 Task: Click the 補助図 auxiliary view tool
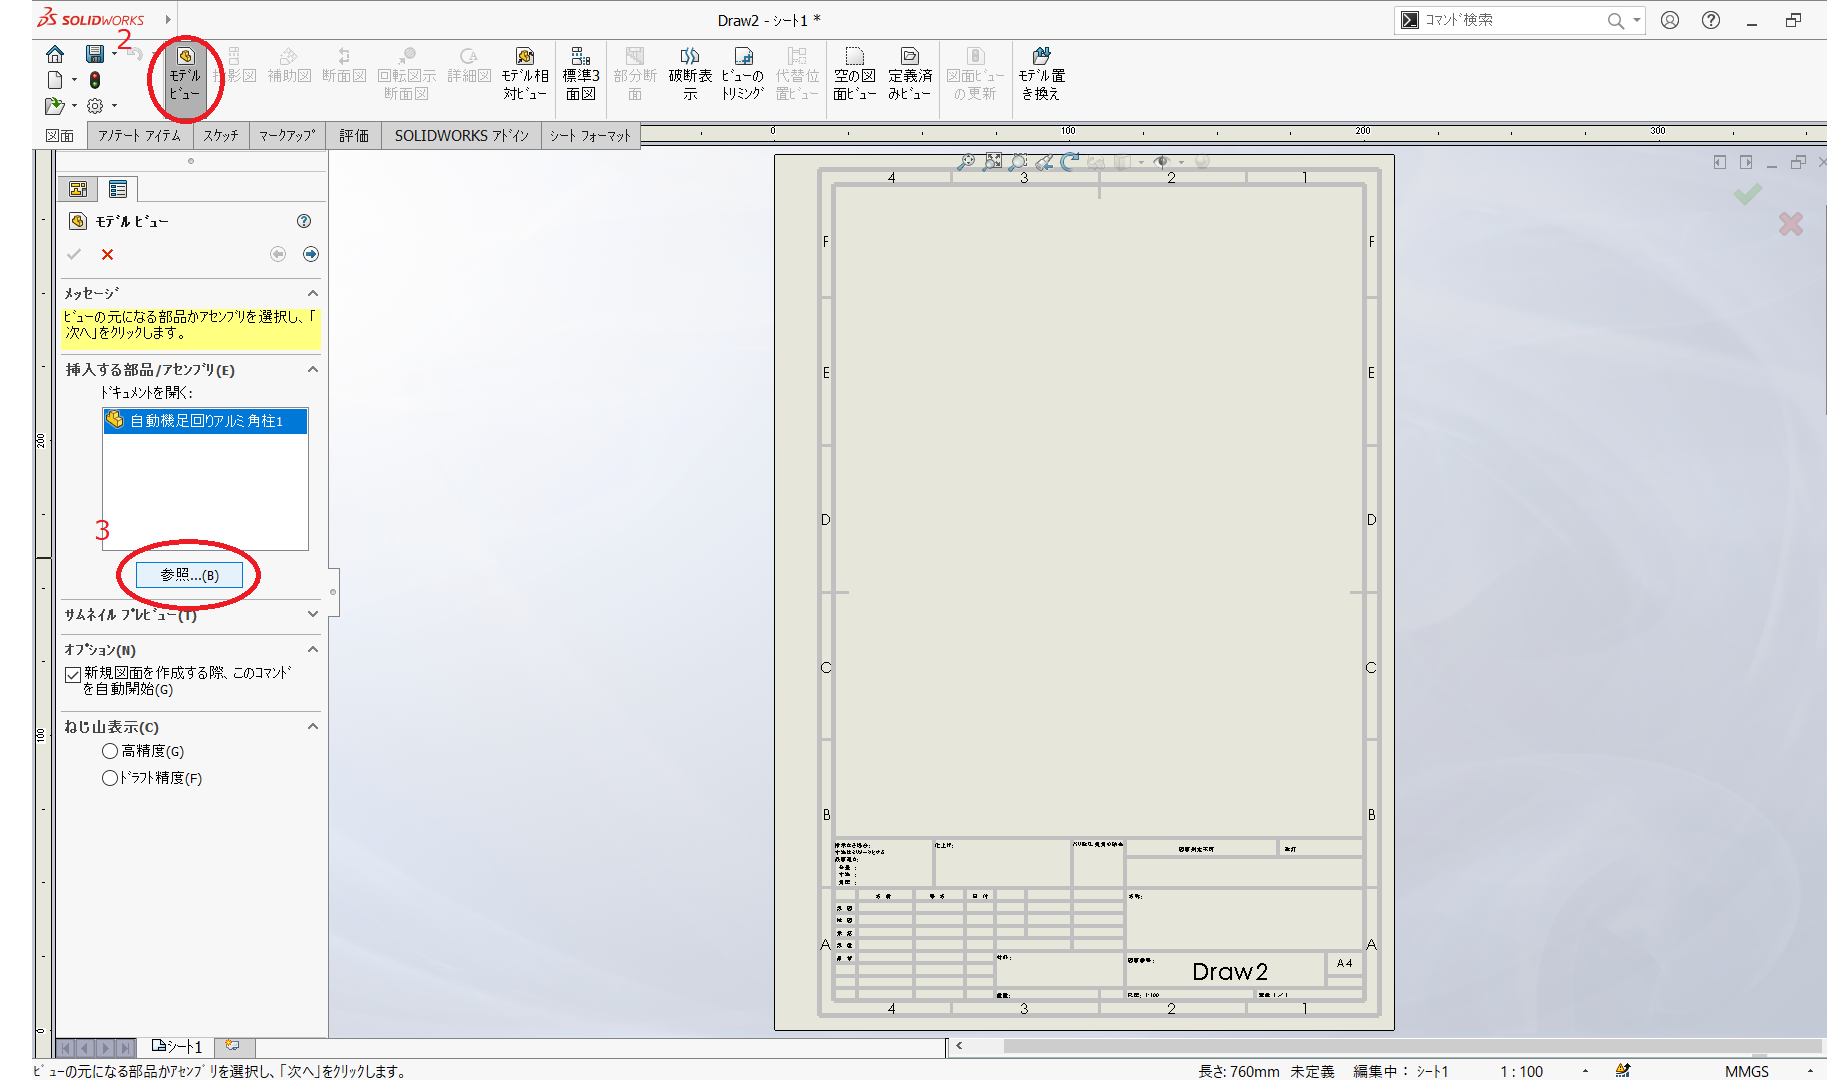point(289,66)
